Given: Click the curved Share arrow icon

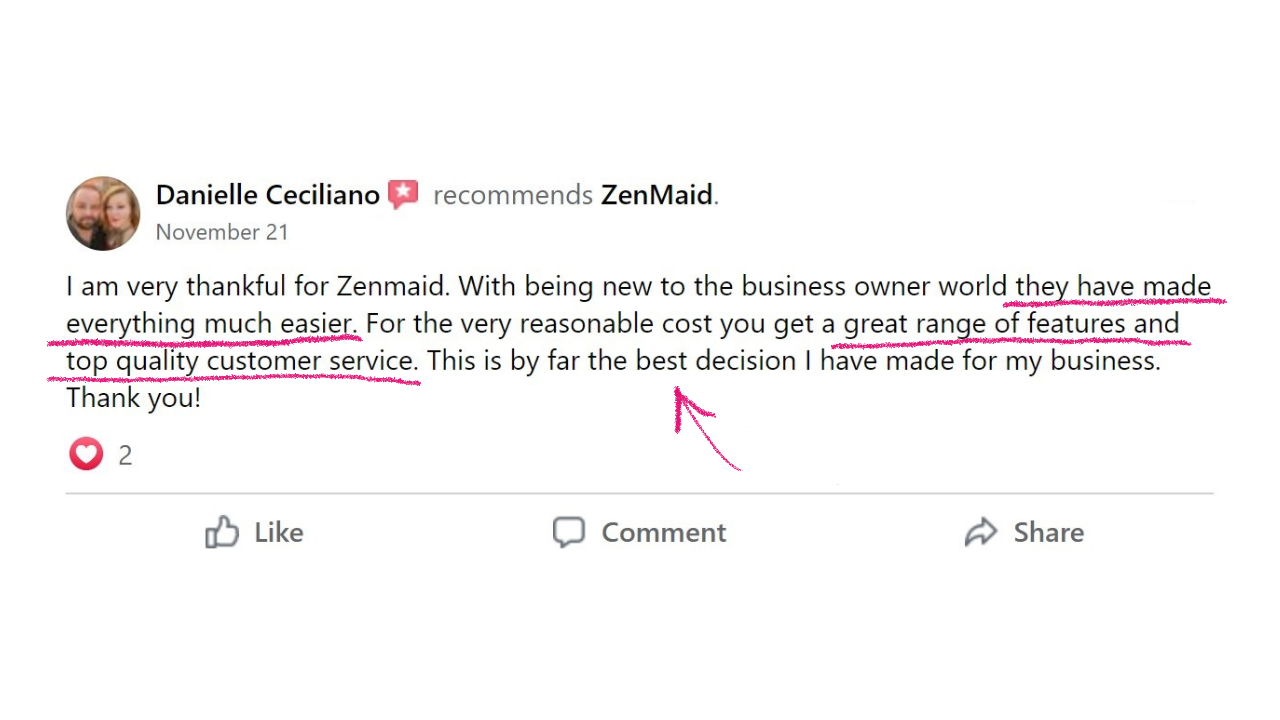Looking at the screenshot, I should tap(981, 532).
